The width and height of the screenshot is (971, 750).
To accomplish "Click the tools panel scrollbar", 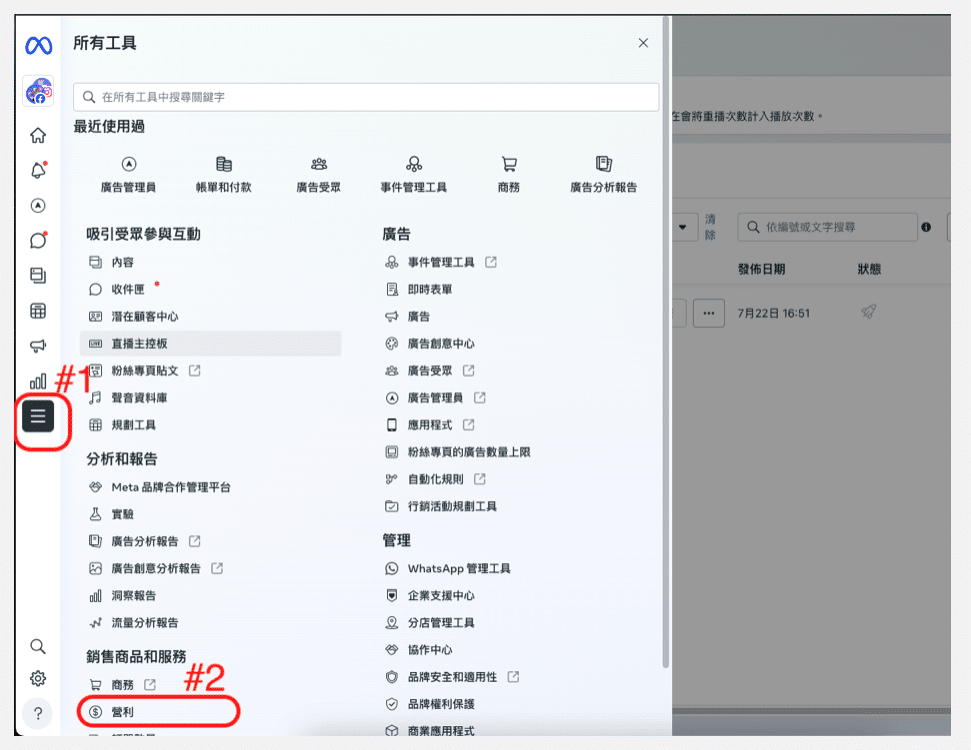I will pyautogui.click(x=666, y=342).
